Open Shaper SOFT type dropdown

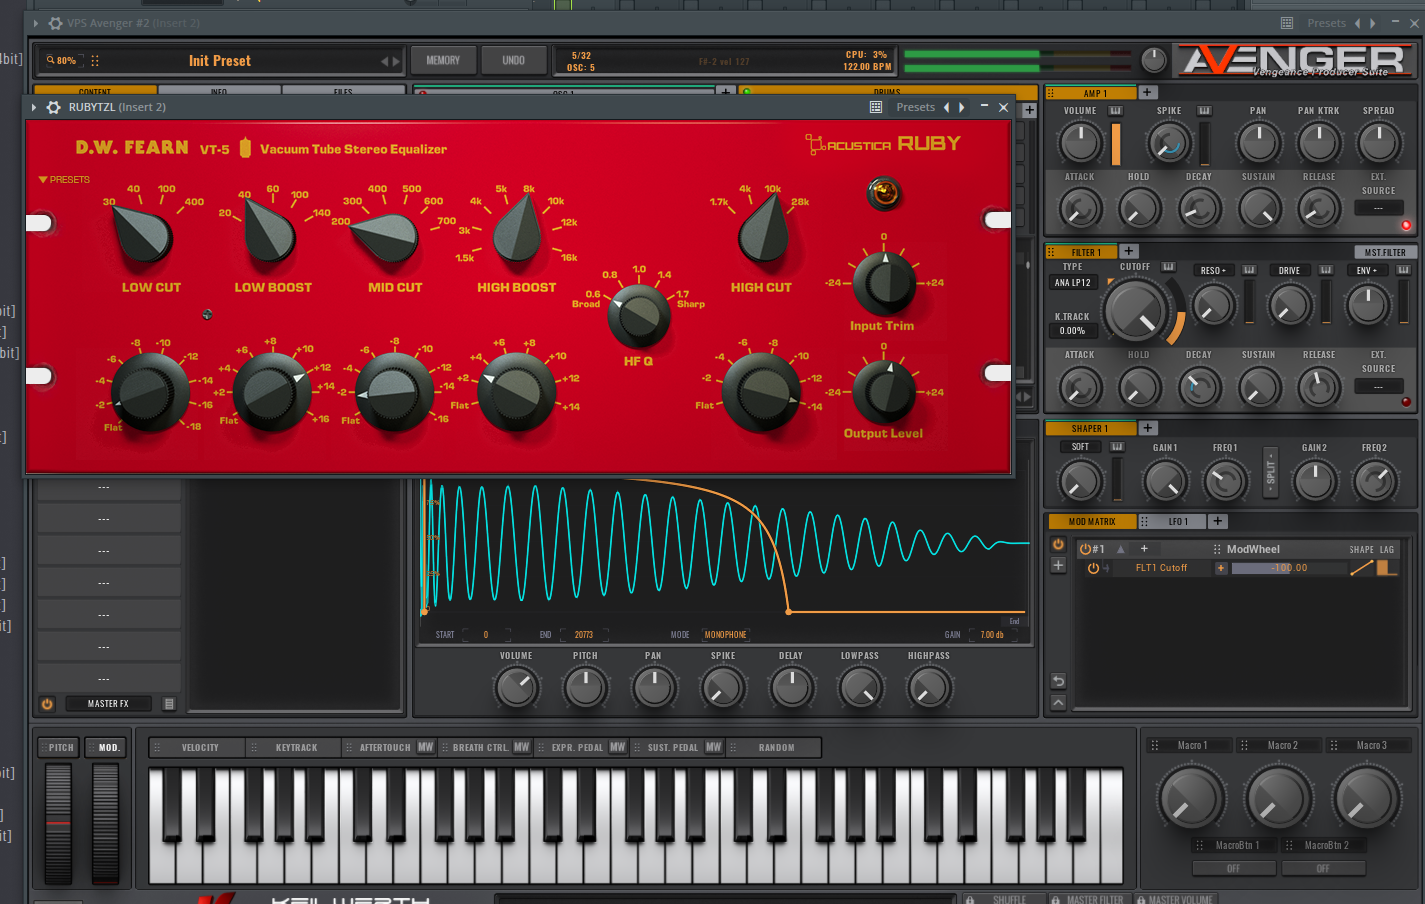click(x=1081, y=447)
